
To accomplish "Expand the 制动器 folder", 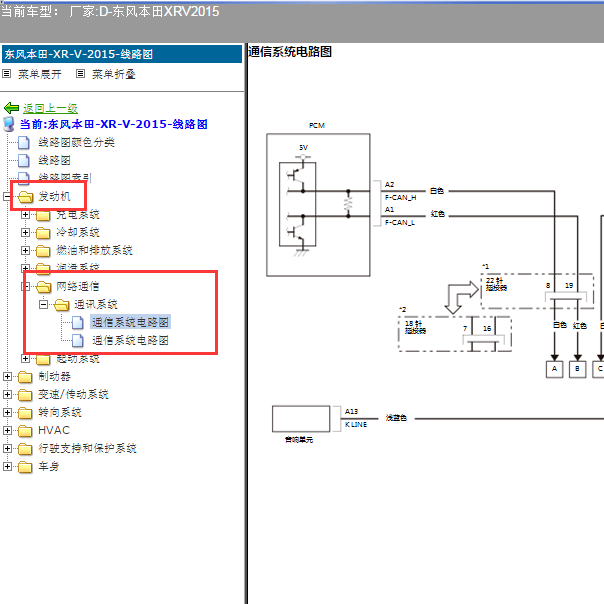I will tap(7, 376).
